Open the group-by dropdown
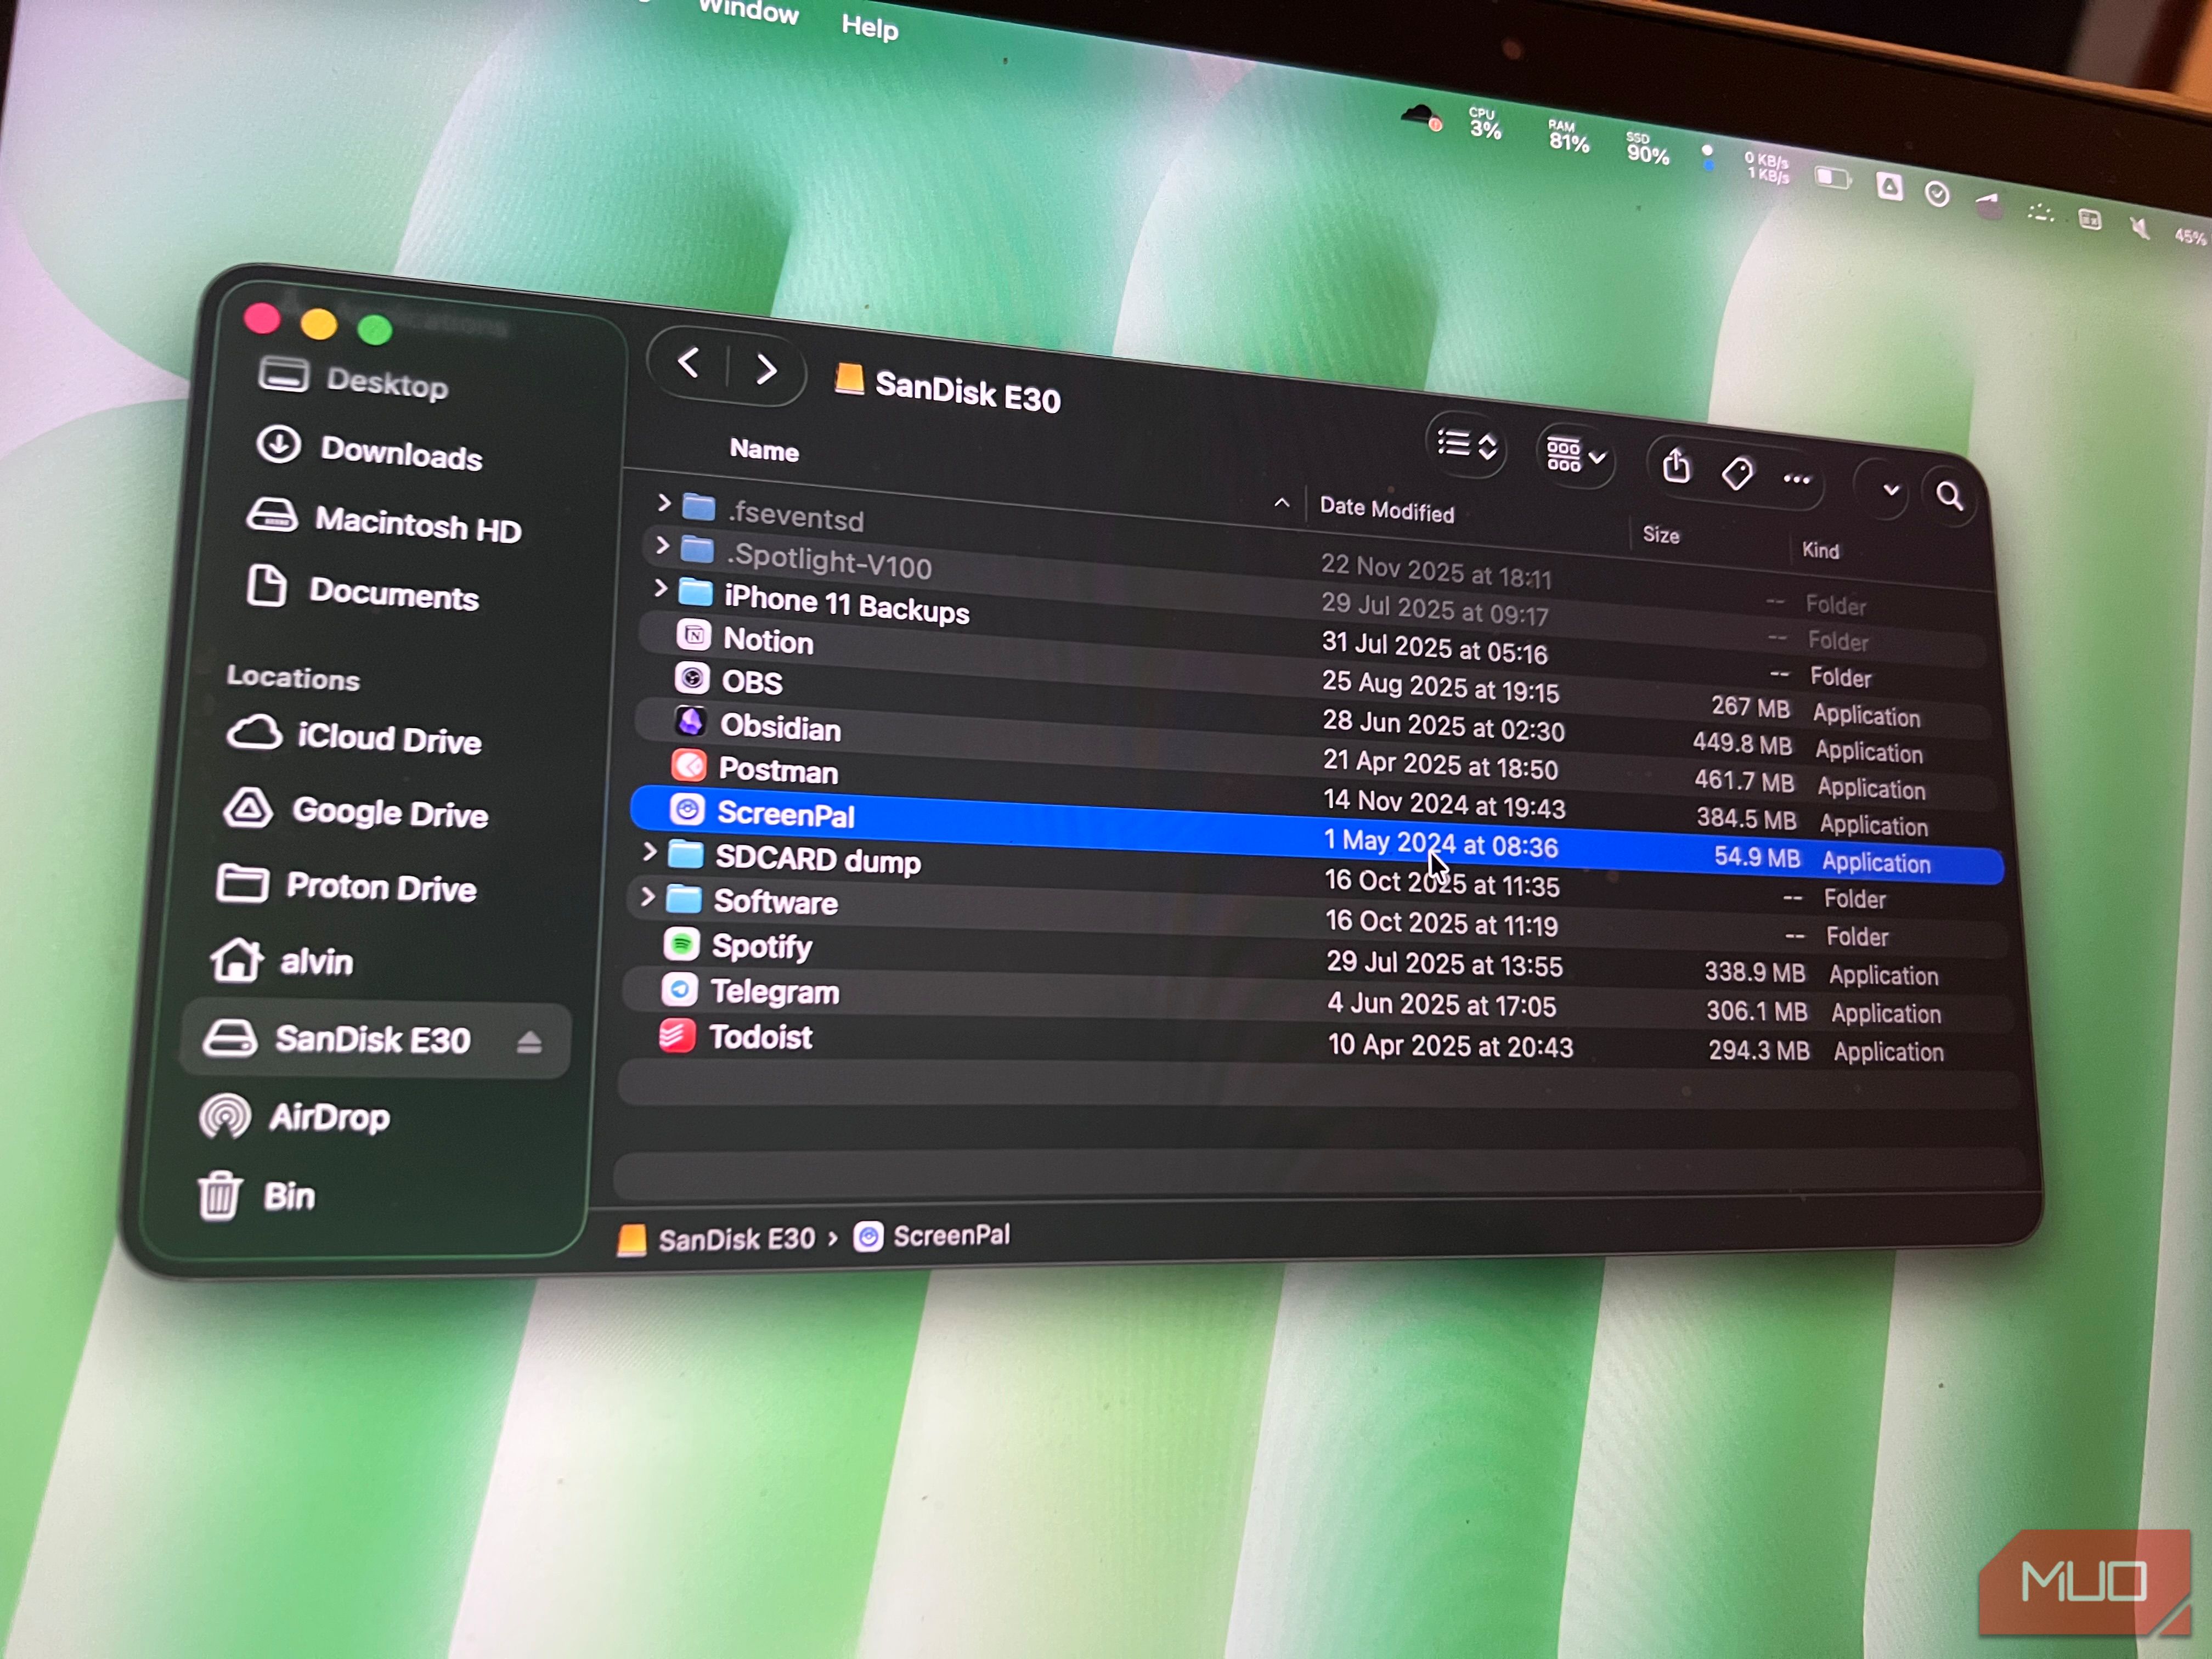This screenshot has width=2212, height=1659. tap(1576, 456)
